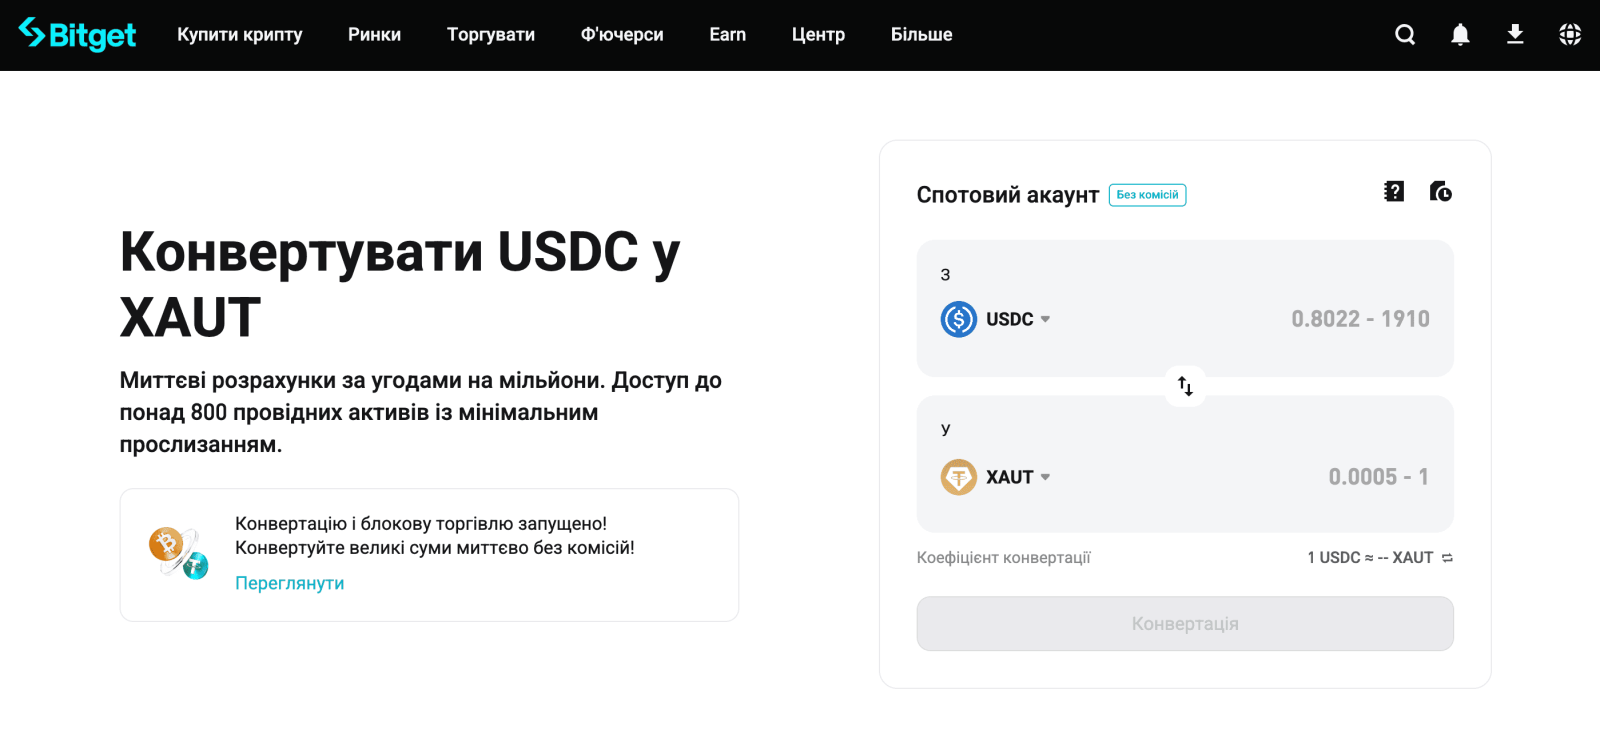Viewport: 1600px width, 745px height.
Task: Toggle the conversion rate direction icon
Action: (x=1447, y=558)
